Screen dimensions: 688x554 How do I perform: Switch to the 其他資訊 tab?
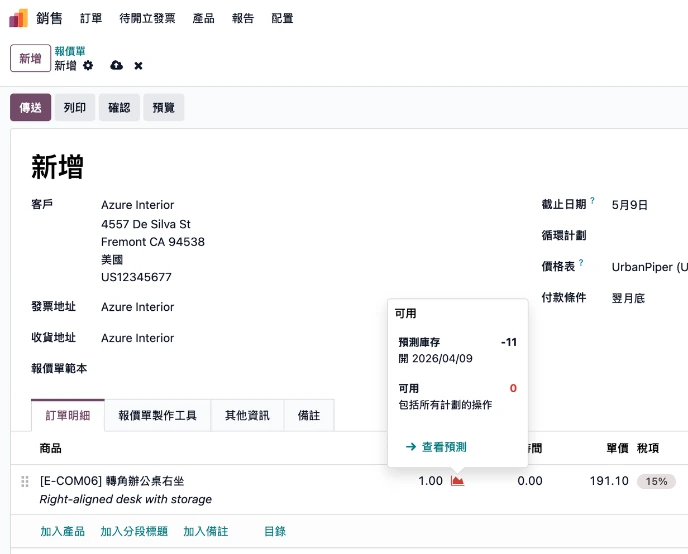pos(247,415)
